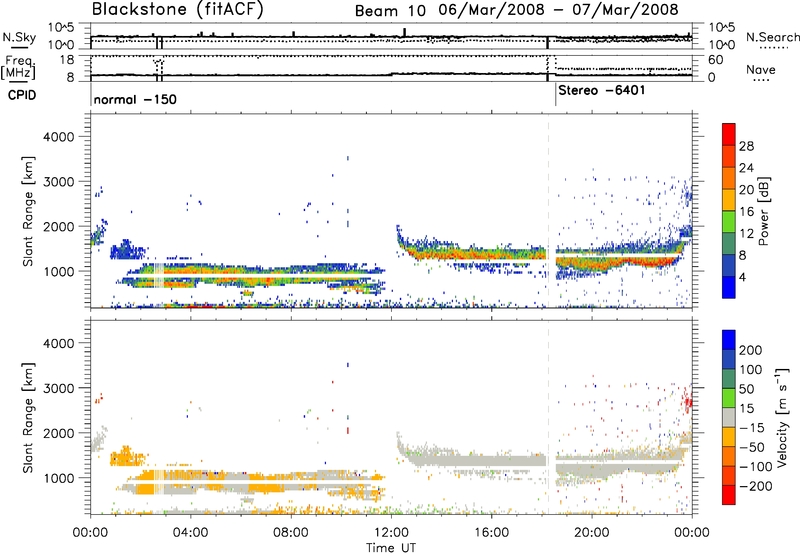Click the '28' tick on the Power scale

coord(746,146)
